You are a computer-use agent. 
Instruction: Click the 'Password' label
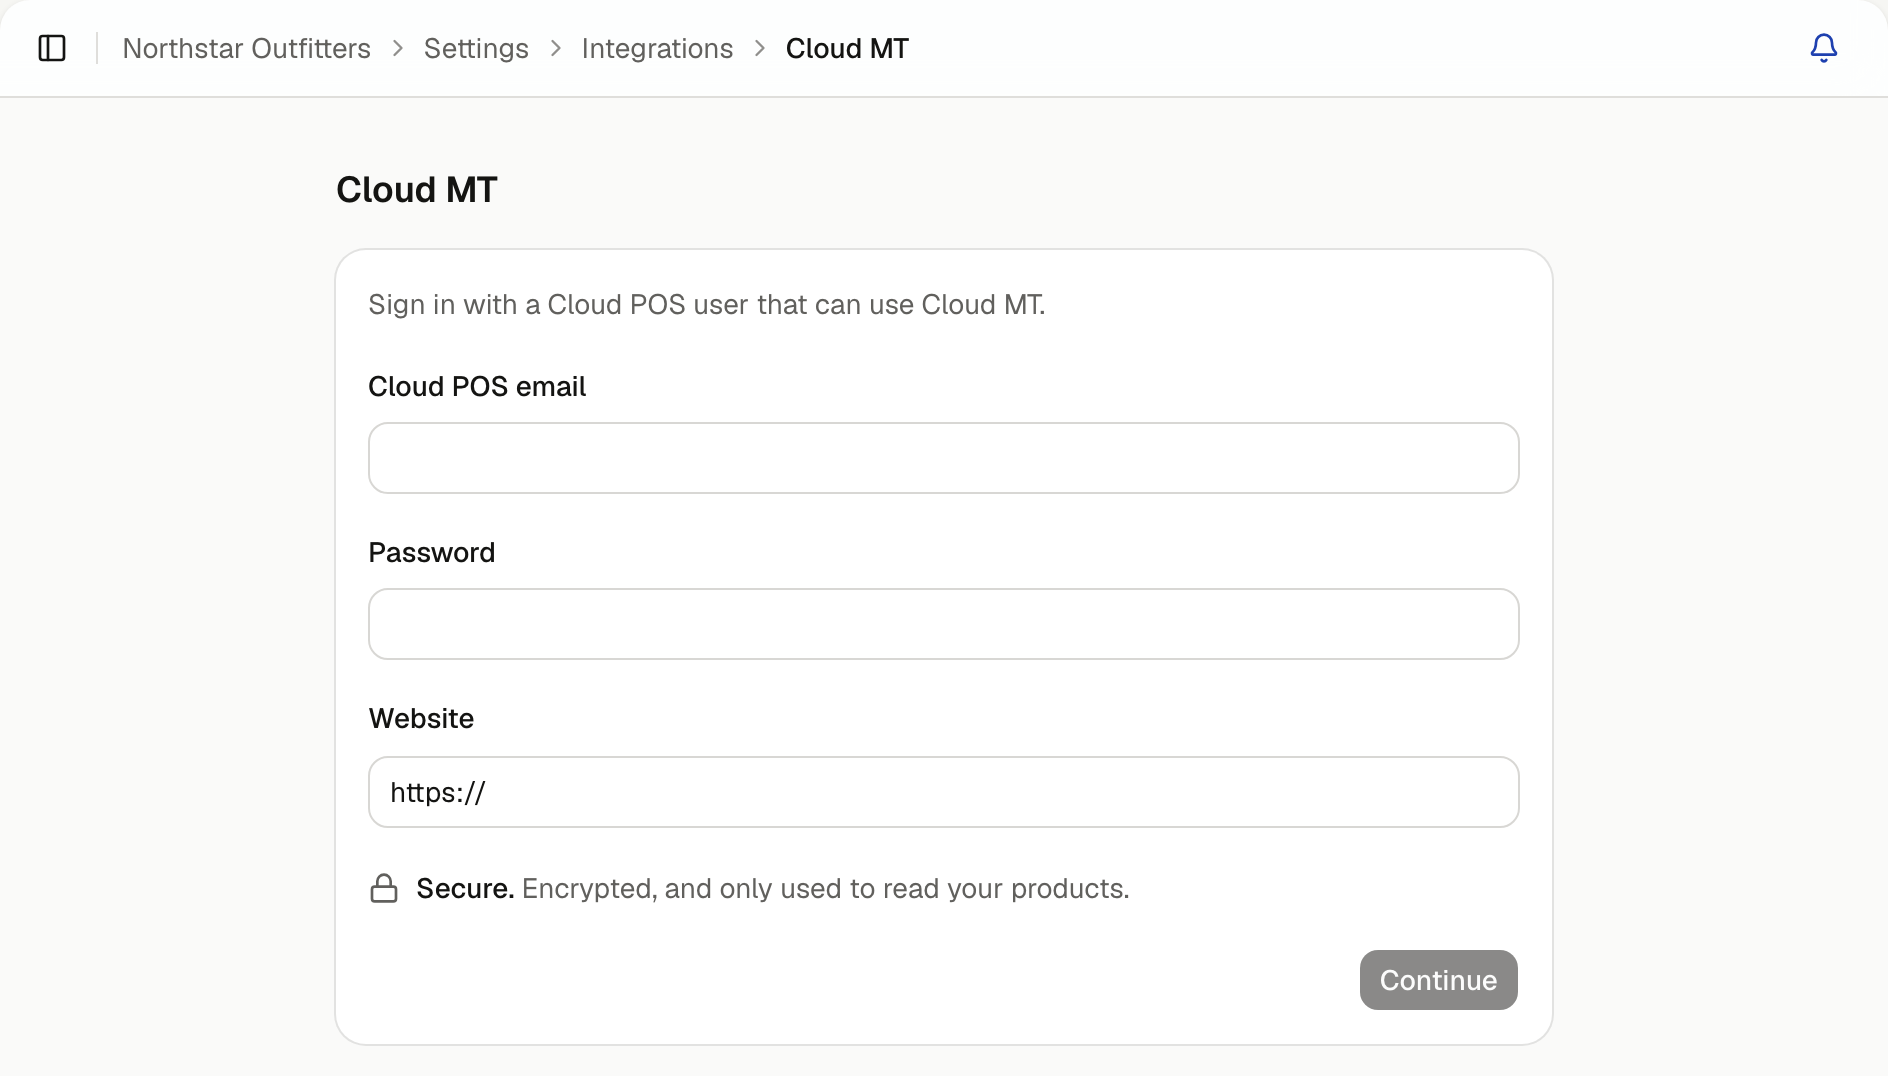click(432, 552)
